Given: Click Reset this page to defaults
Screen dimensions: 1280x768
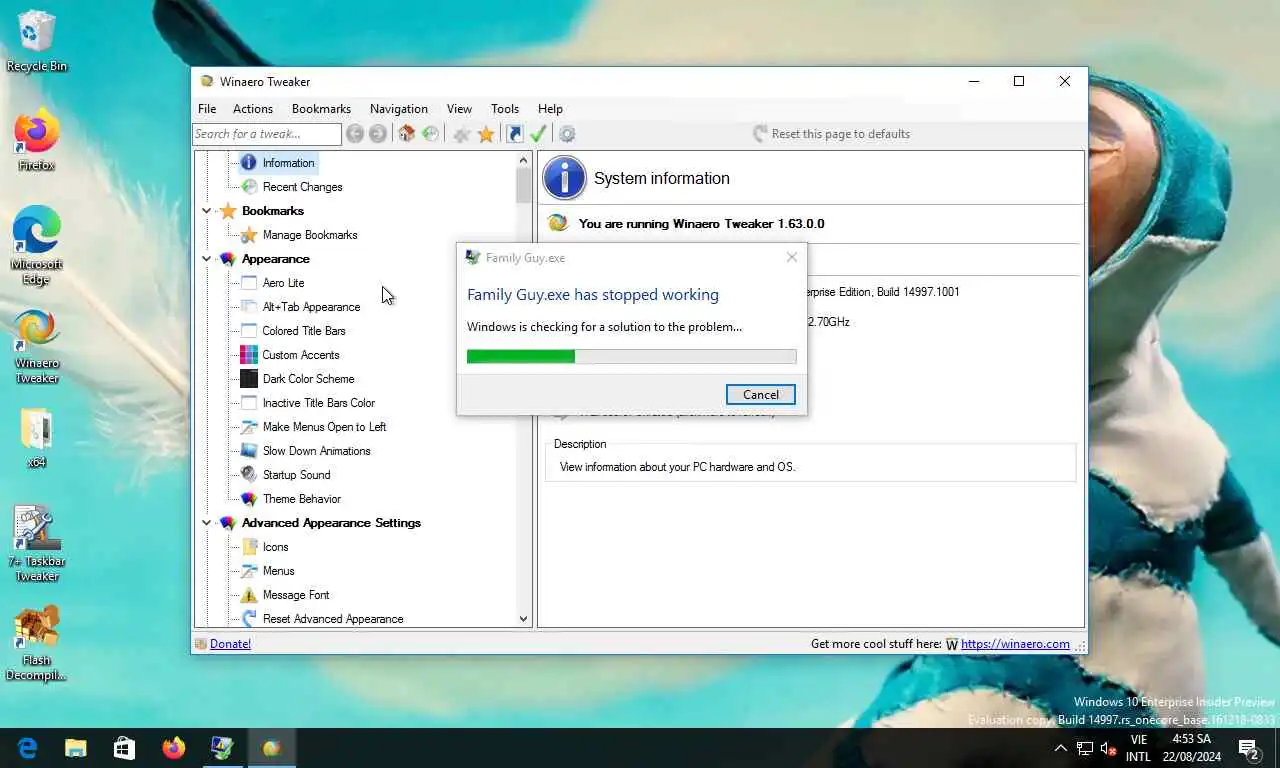Looking at the screenshot, I should (x=831, y=134).
